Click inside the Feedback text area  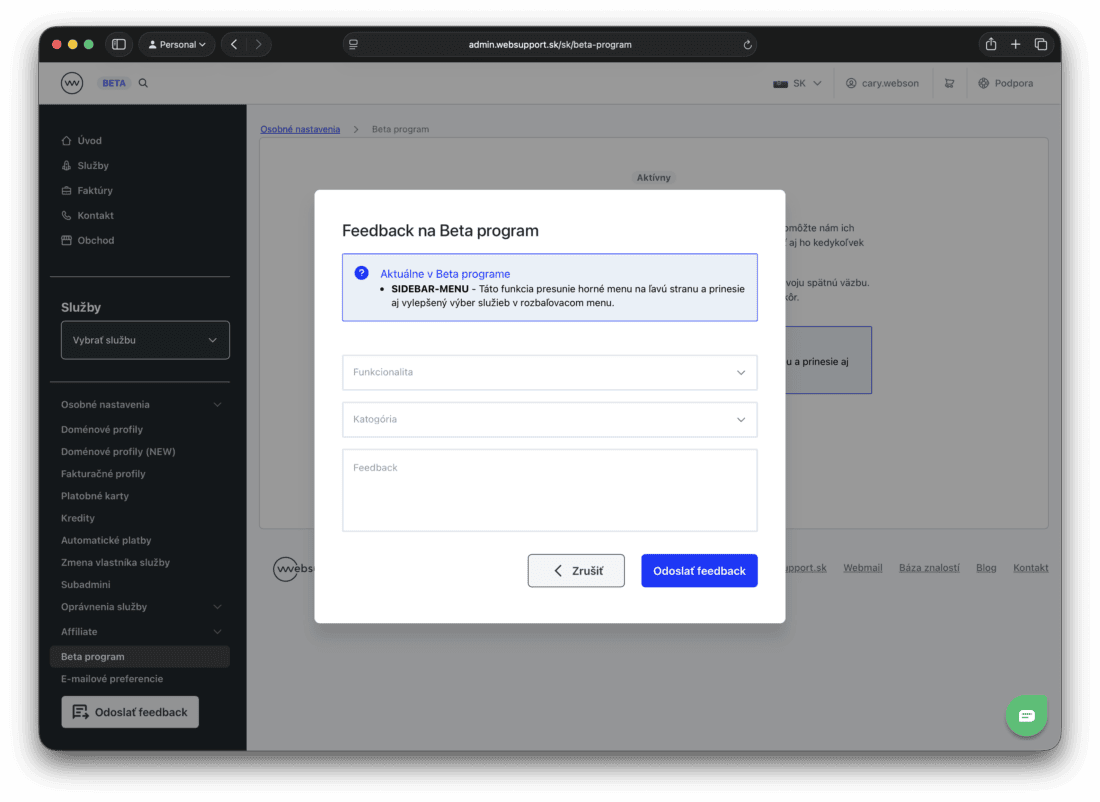pyautogui.click(x=549, y=490)
